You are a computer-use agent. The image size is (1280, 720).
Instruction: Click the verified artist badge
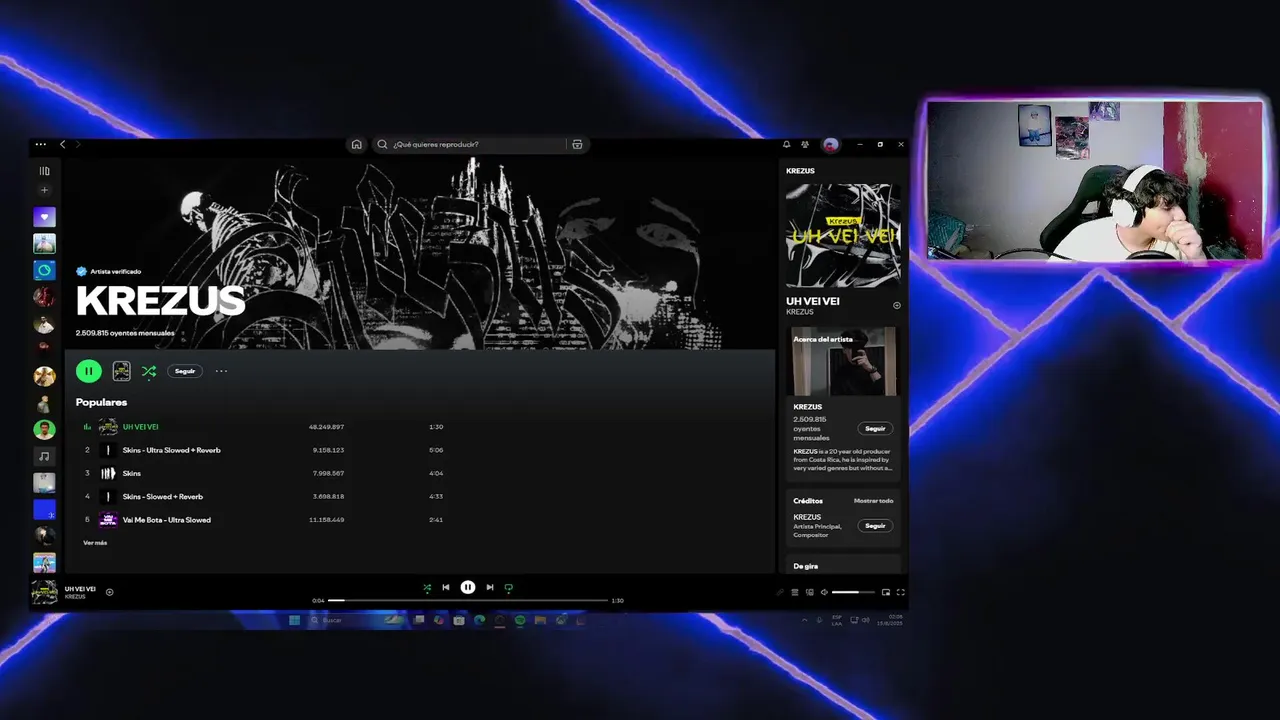point(81,271)
